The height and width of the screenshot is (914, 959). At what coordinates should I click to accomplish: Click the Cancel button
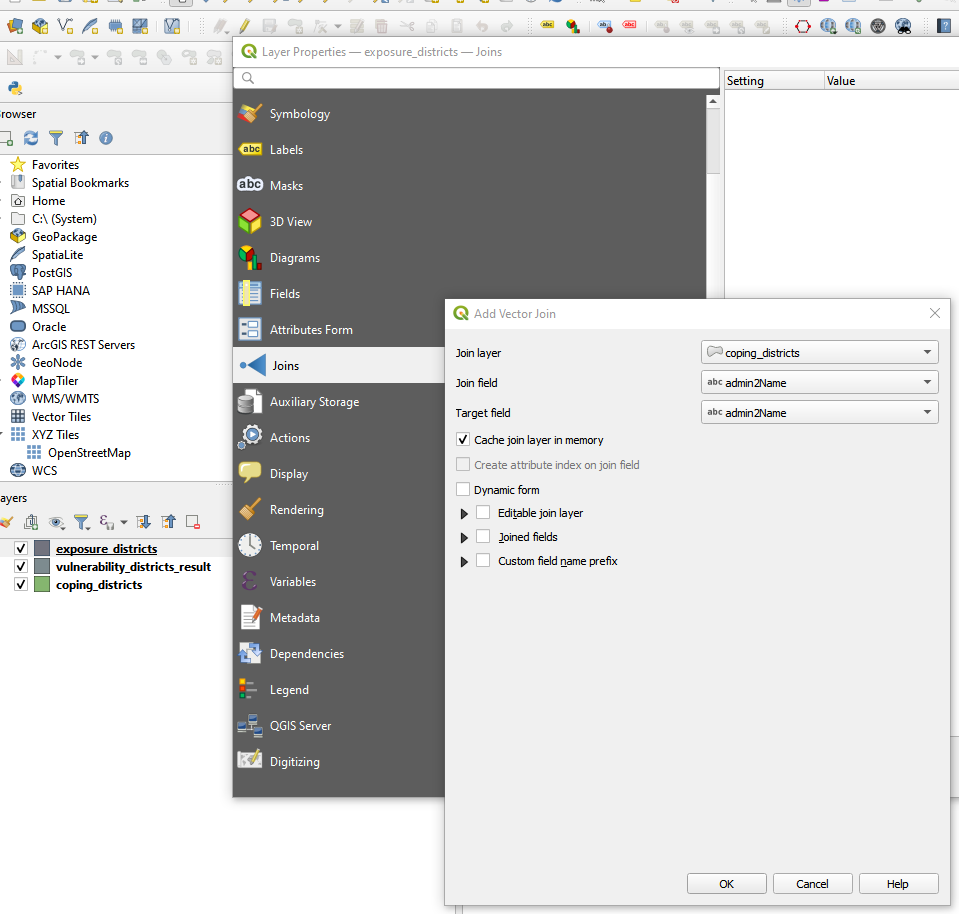(812, 884)
